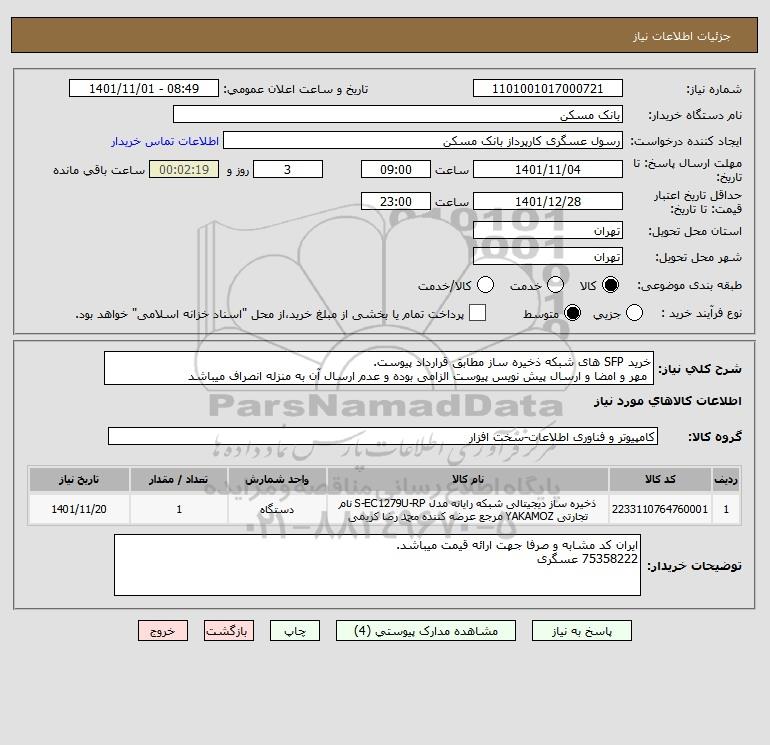
Task: Click the delivery province field تهران
Action: (x=548, y=230)
